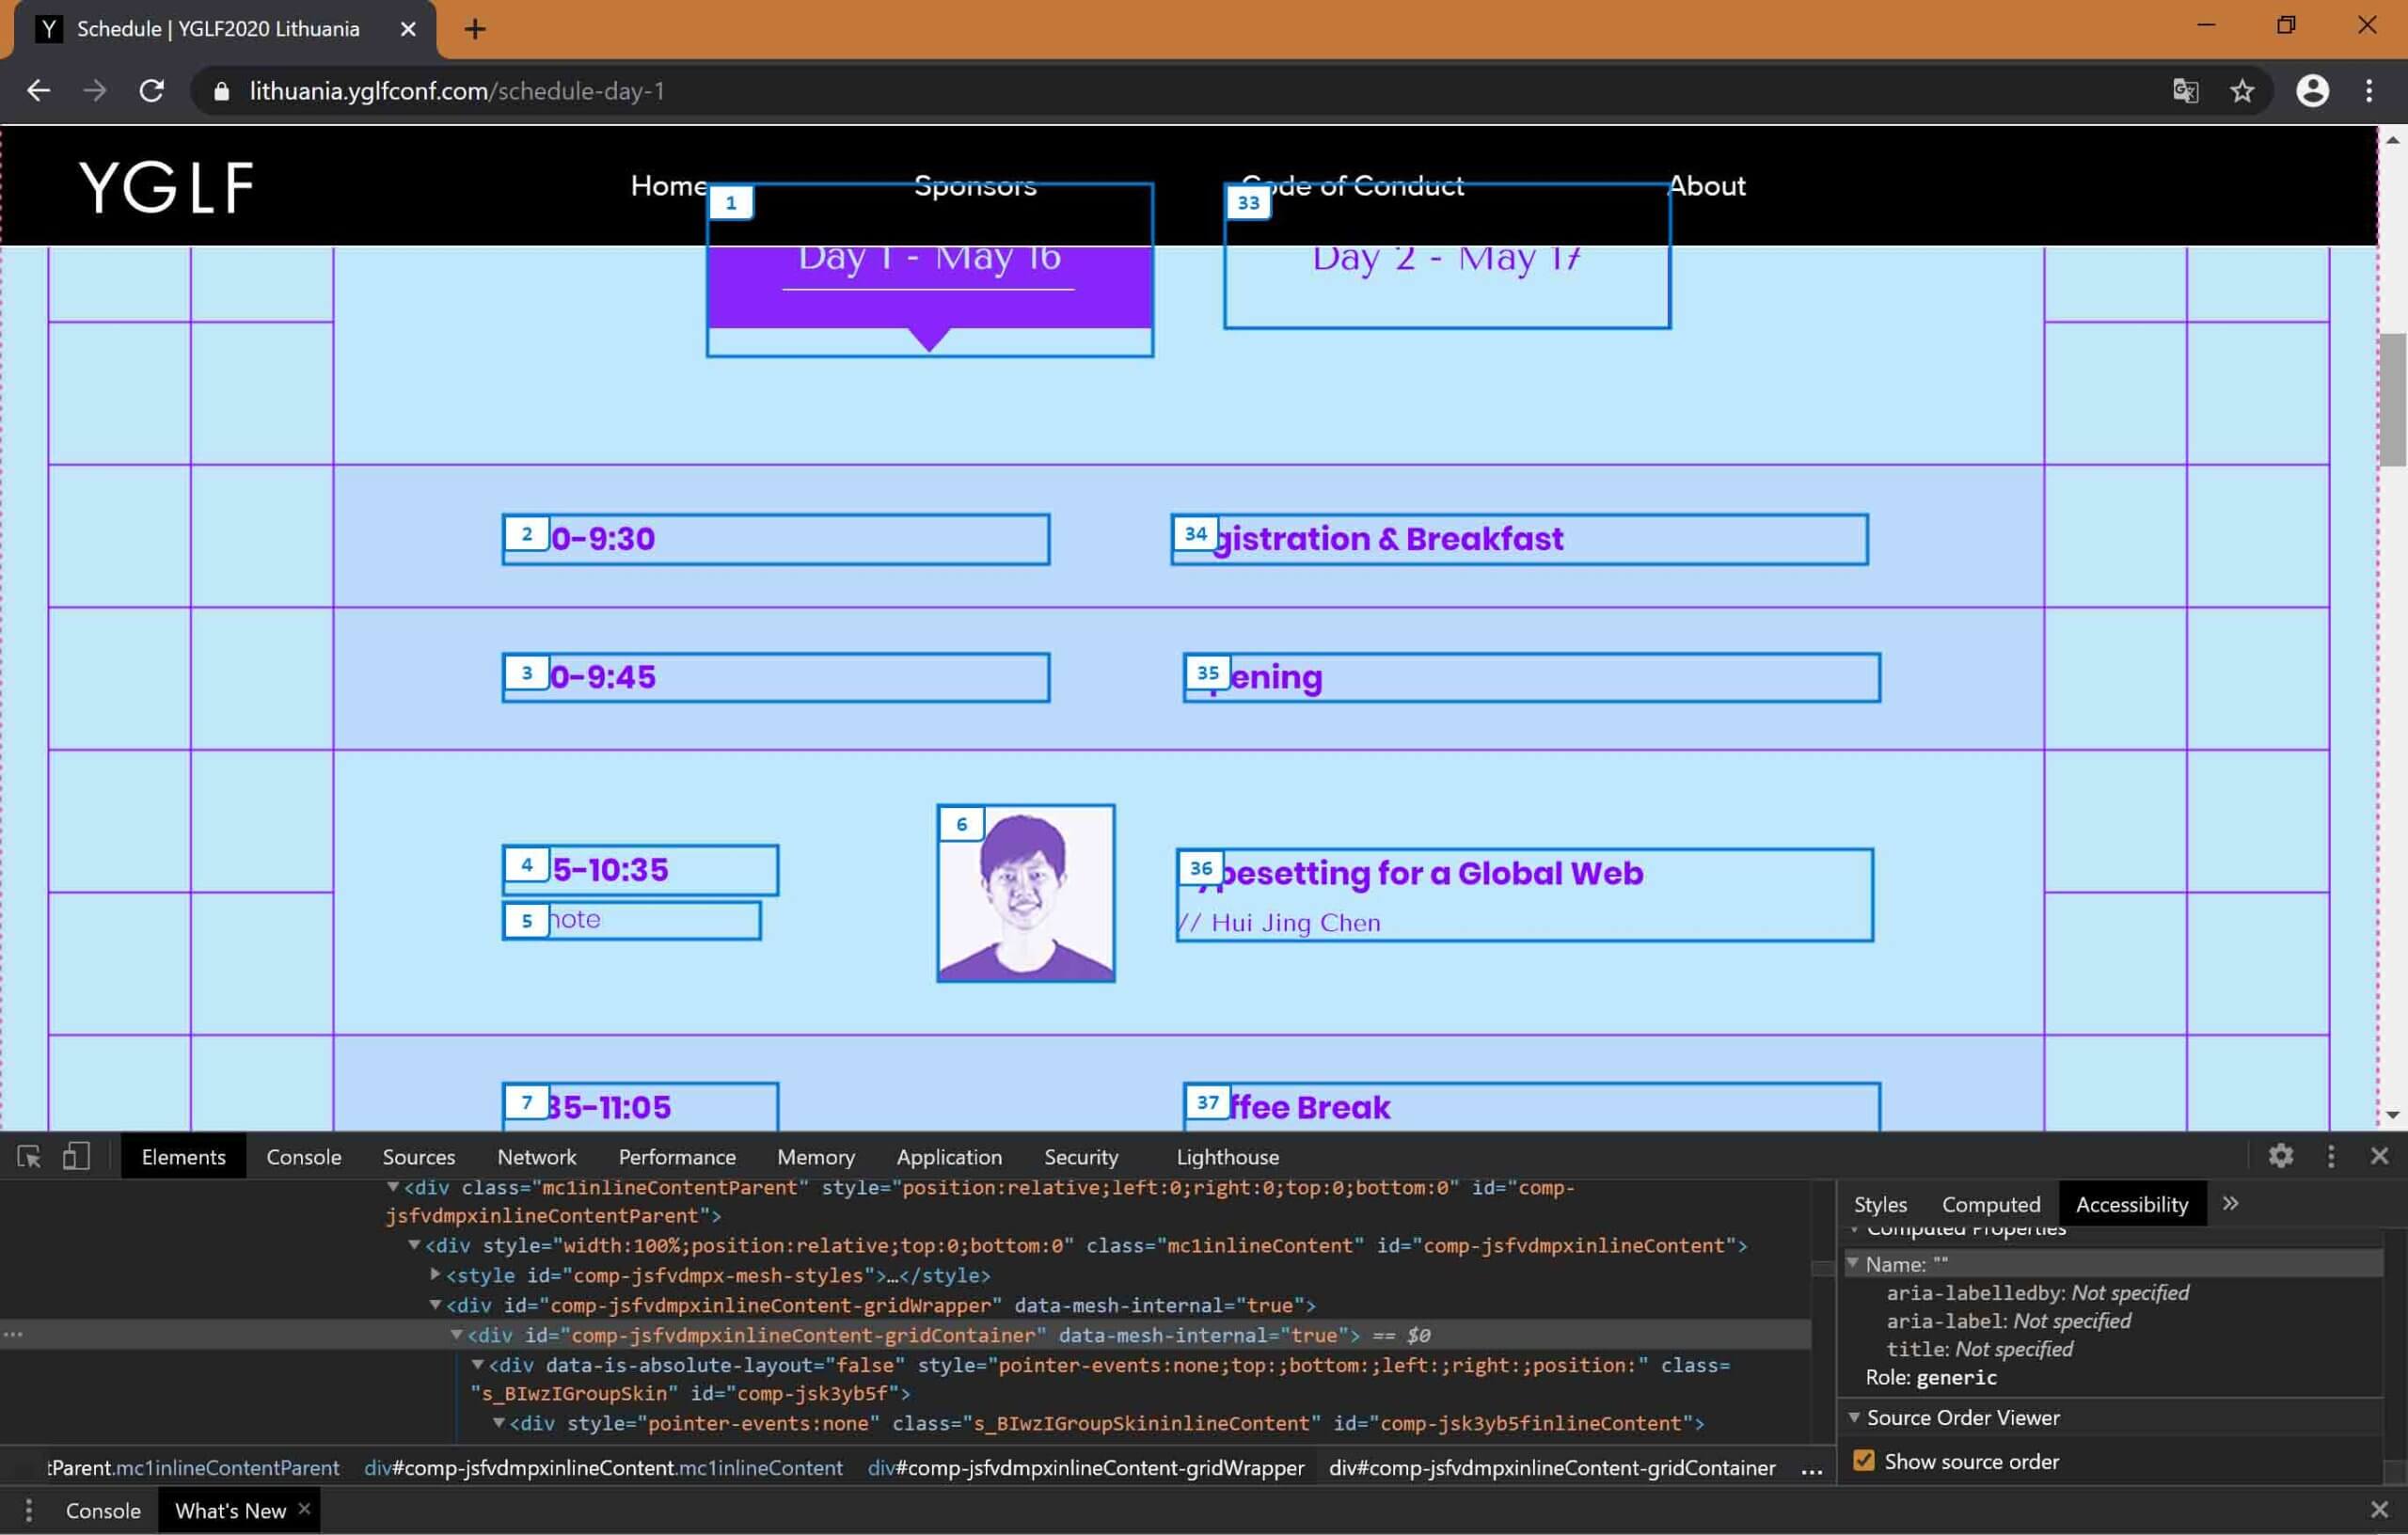Viewport: 2408px width, 1535px height.
Task: Toggle the Accessibility panel in DevTools
Action: click(2134, 1202)
